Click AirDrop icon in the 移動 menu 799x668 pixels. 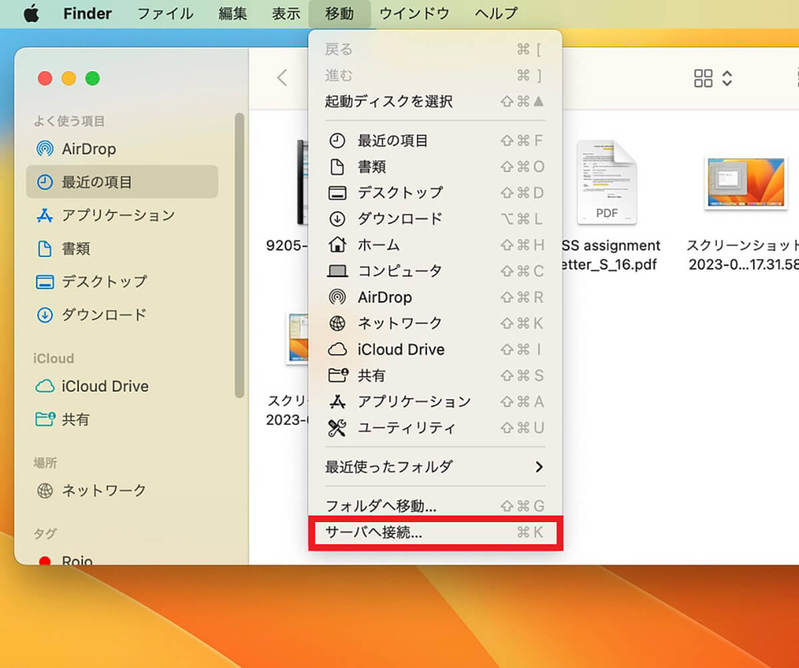tap(337, 297)
